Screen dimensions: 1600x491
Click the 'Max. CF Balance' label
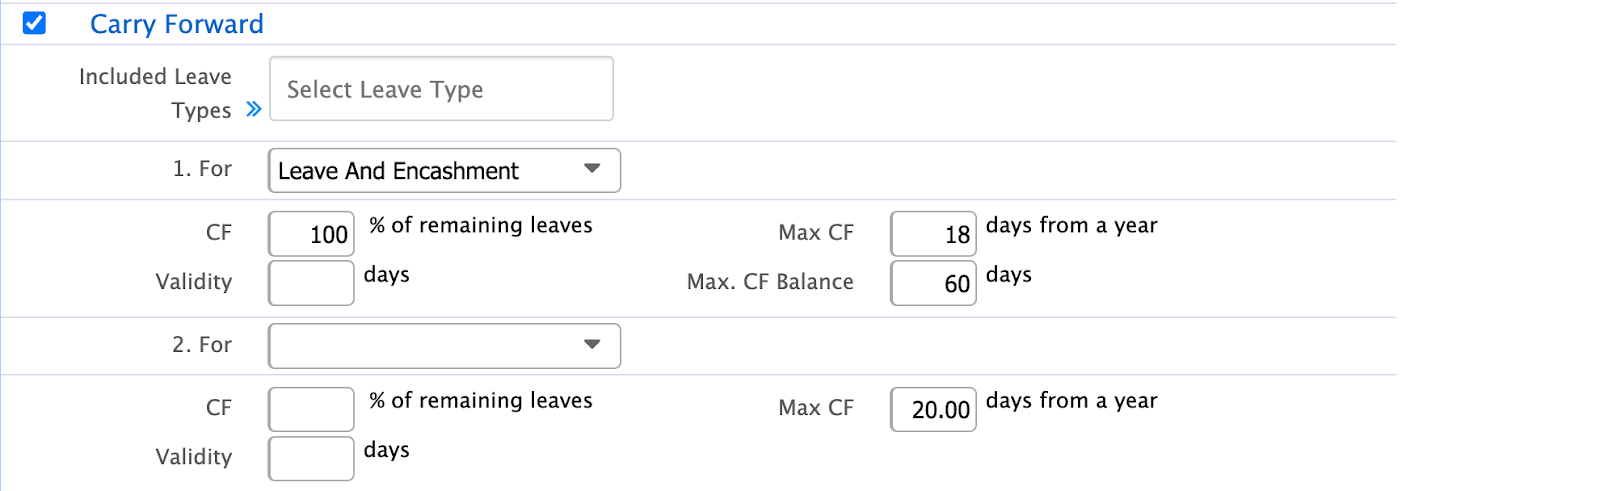pyautogui.click(x=770, y=282)
